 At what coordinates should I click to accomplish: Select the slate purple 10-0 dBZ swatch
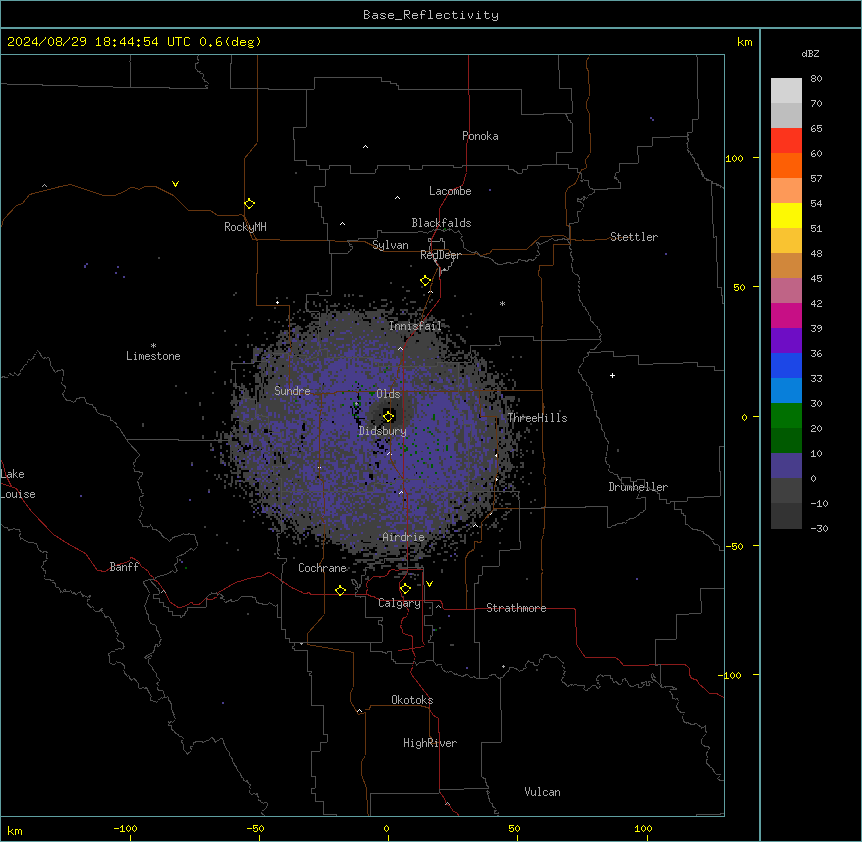(x=786, y=466)
